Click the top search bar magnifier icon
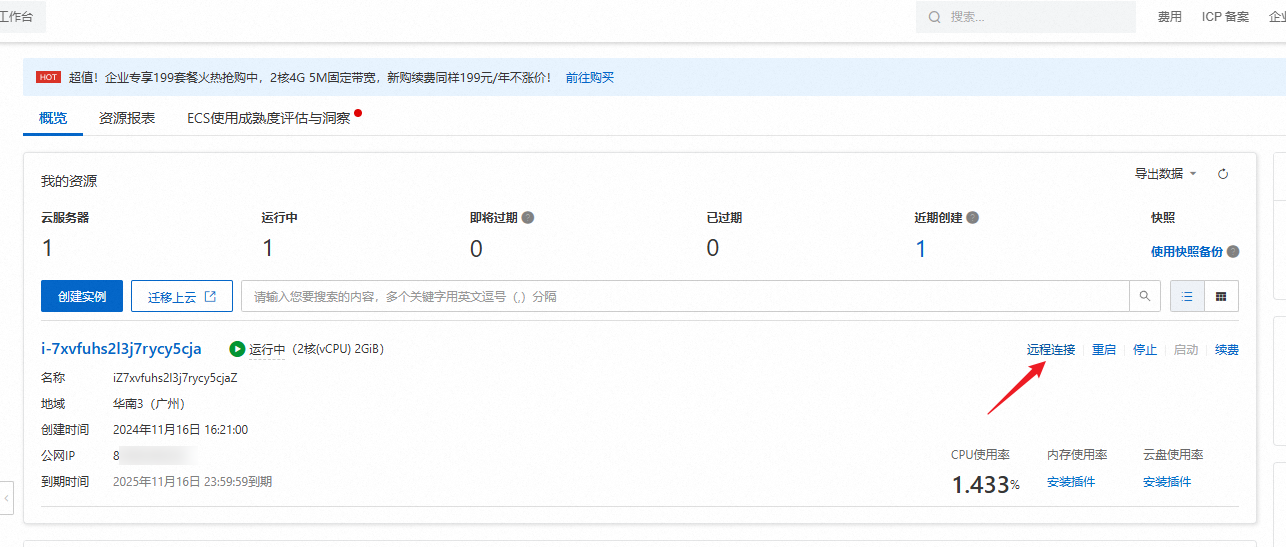1286x547 pixels. pyautogui.click(x=934, y=17)
